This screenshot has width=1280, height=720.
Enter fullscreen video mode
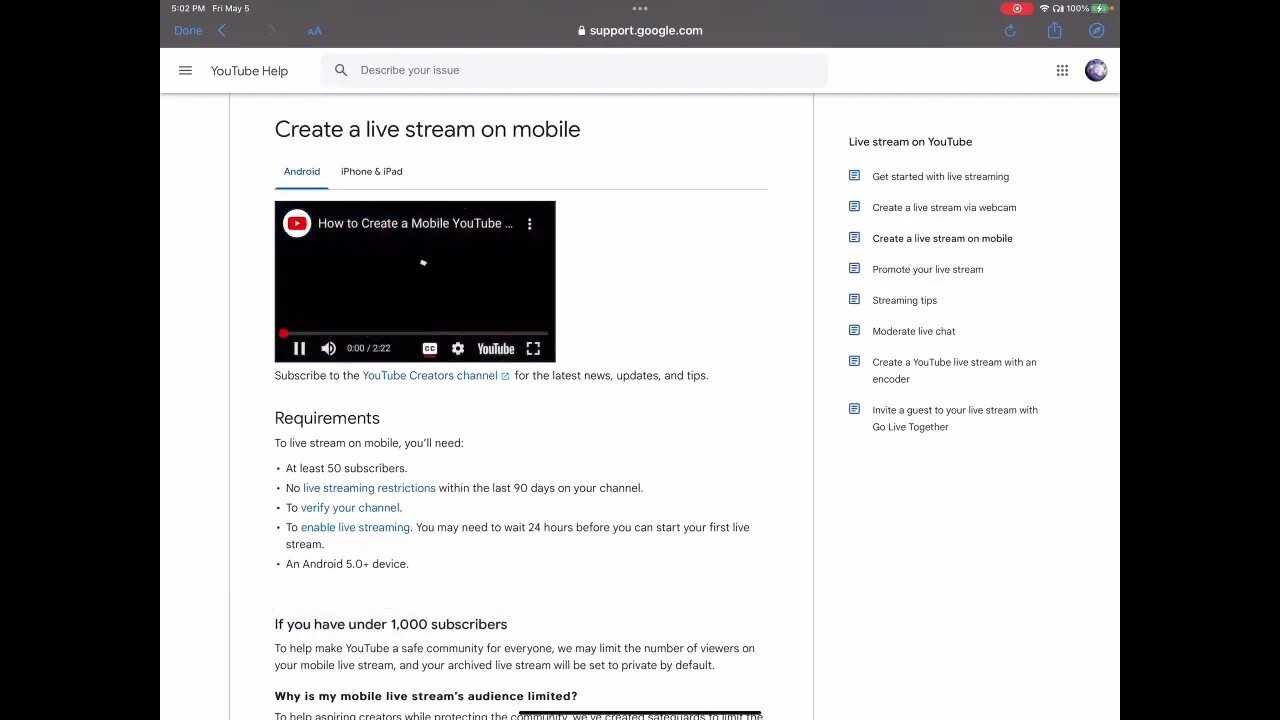pos(533,348)
